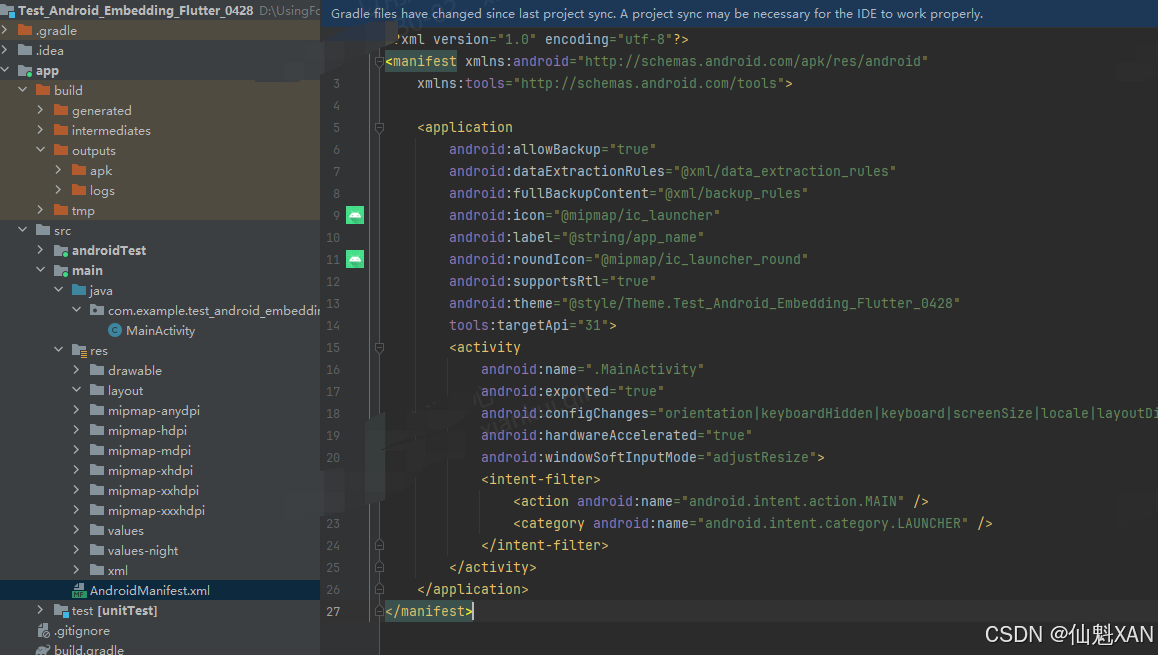Expand the mipmap-xxhdpi folder
1158x655 pixels.
click(x=77, y=490)
